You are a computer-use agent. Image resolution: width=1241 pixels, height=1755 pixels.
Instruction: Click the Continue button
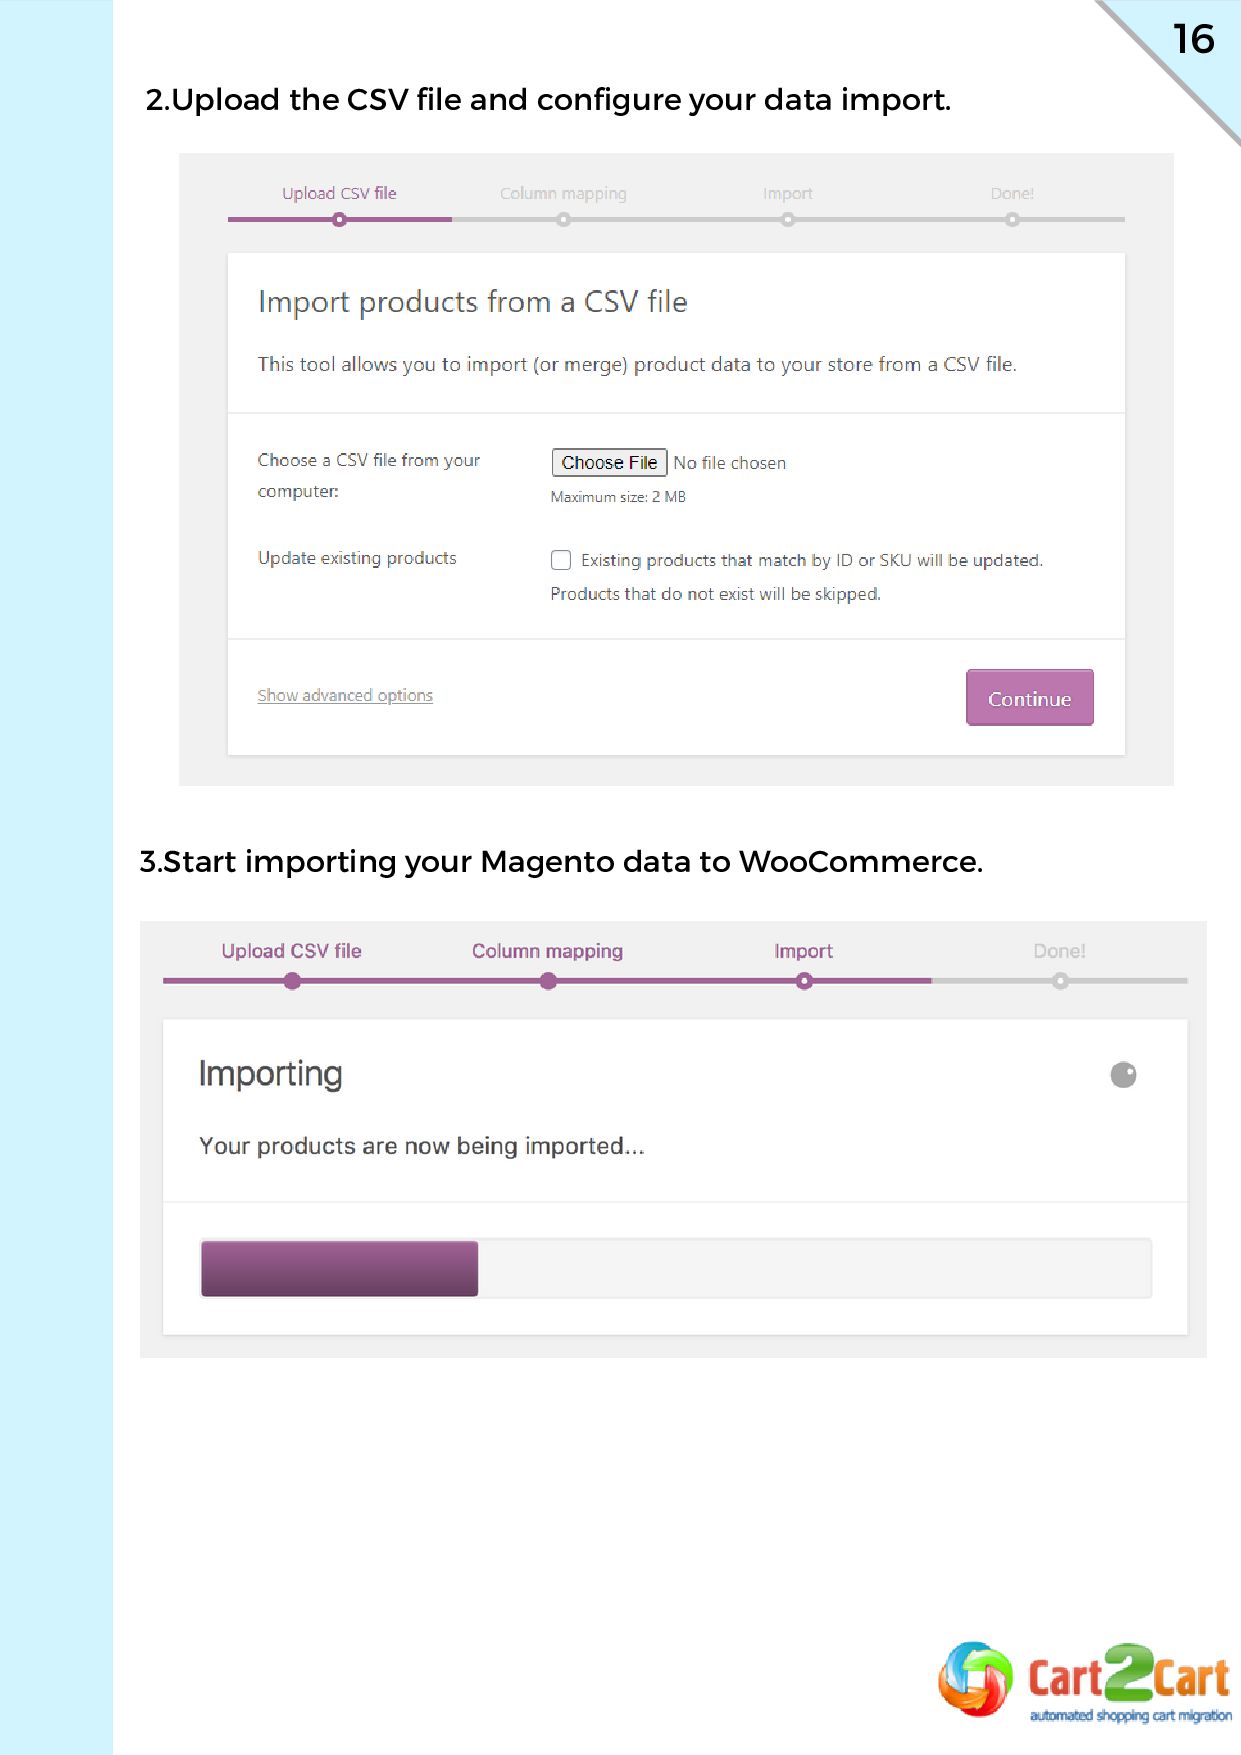[1029, 697]
